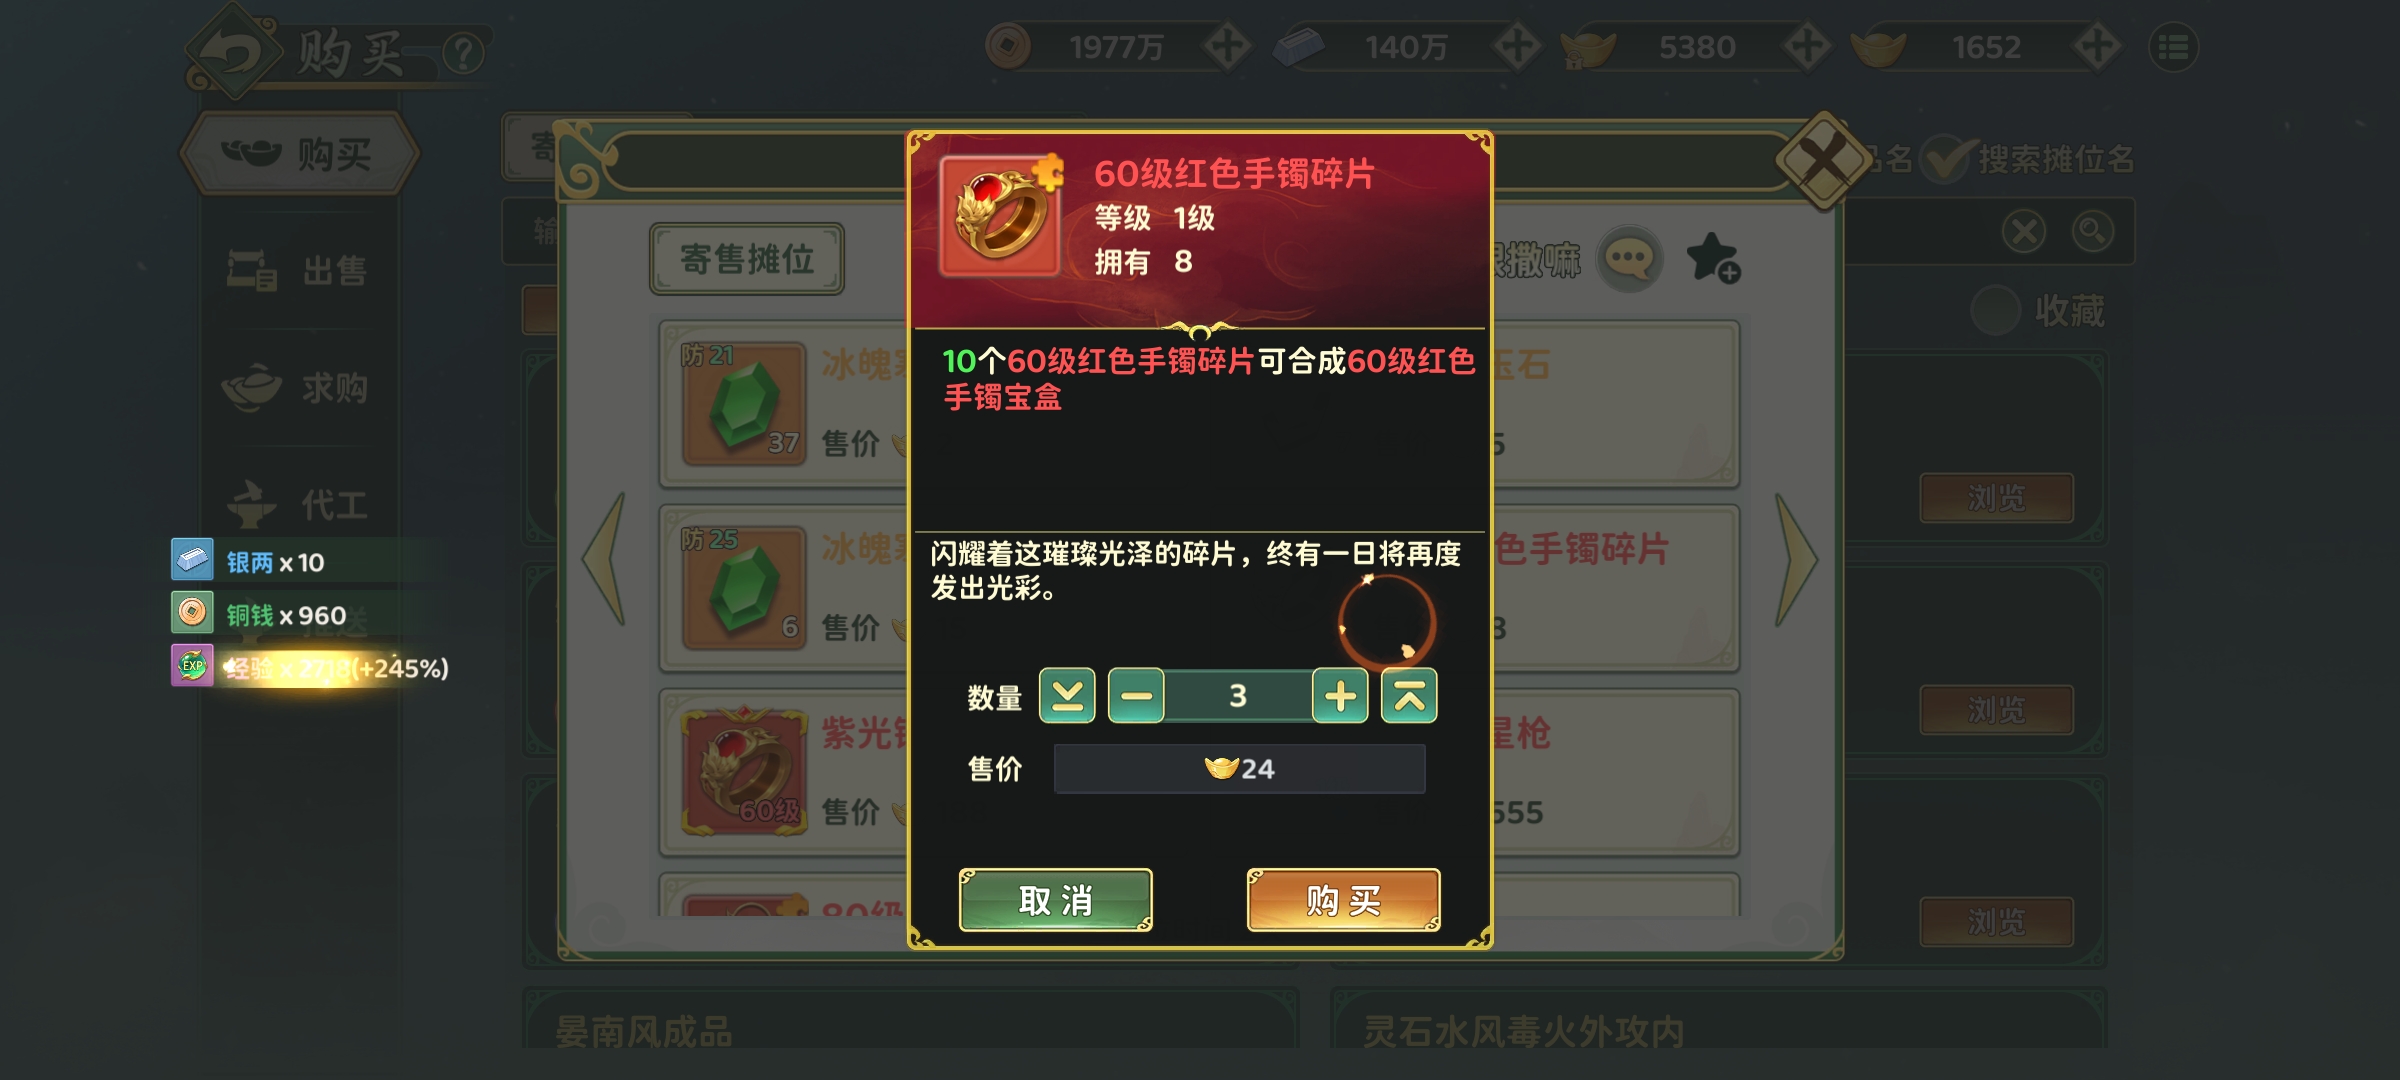
Task: Add shop to favorites with star icon
Action: [1713, 258]
